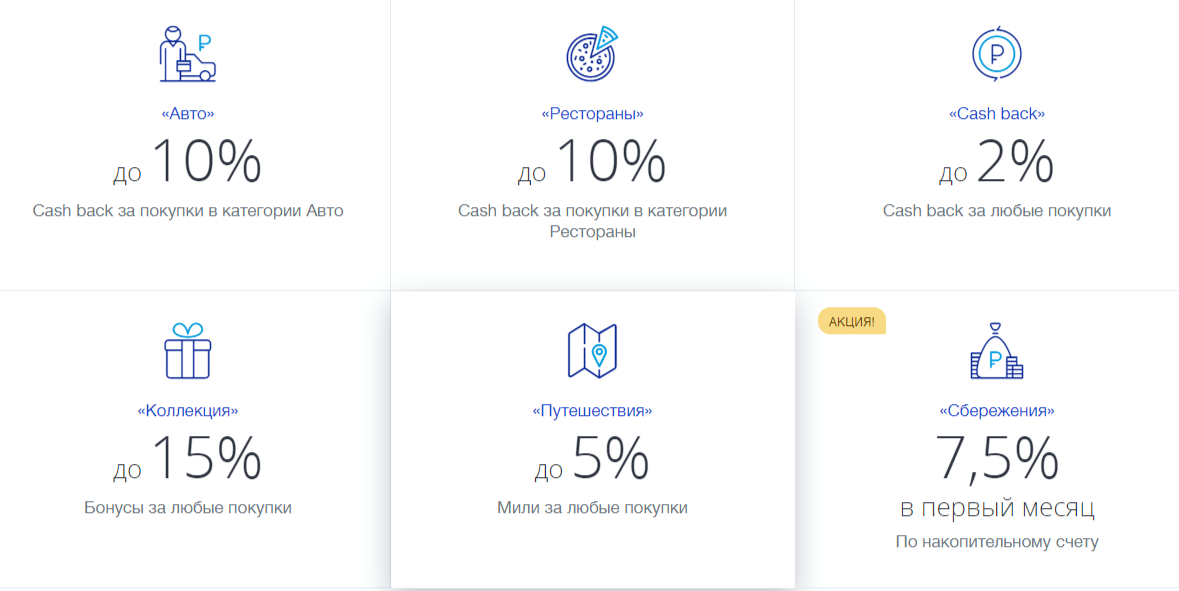Viewport: 1179px width, 591px height.
Task: Click the 2% cash back figure
Action: tap(1015, 163)
